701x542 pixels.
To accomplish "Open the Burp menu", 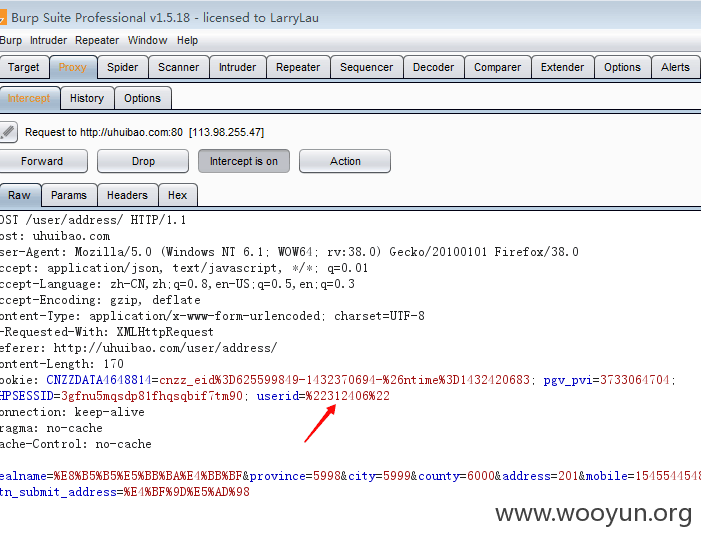I will coord(11,40).
